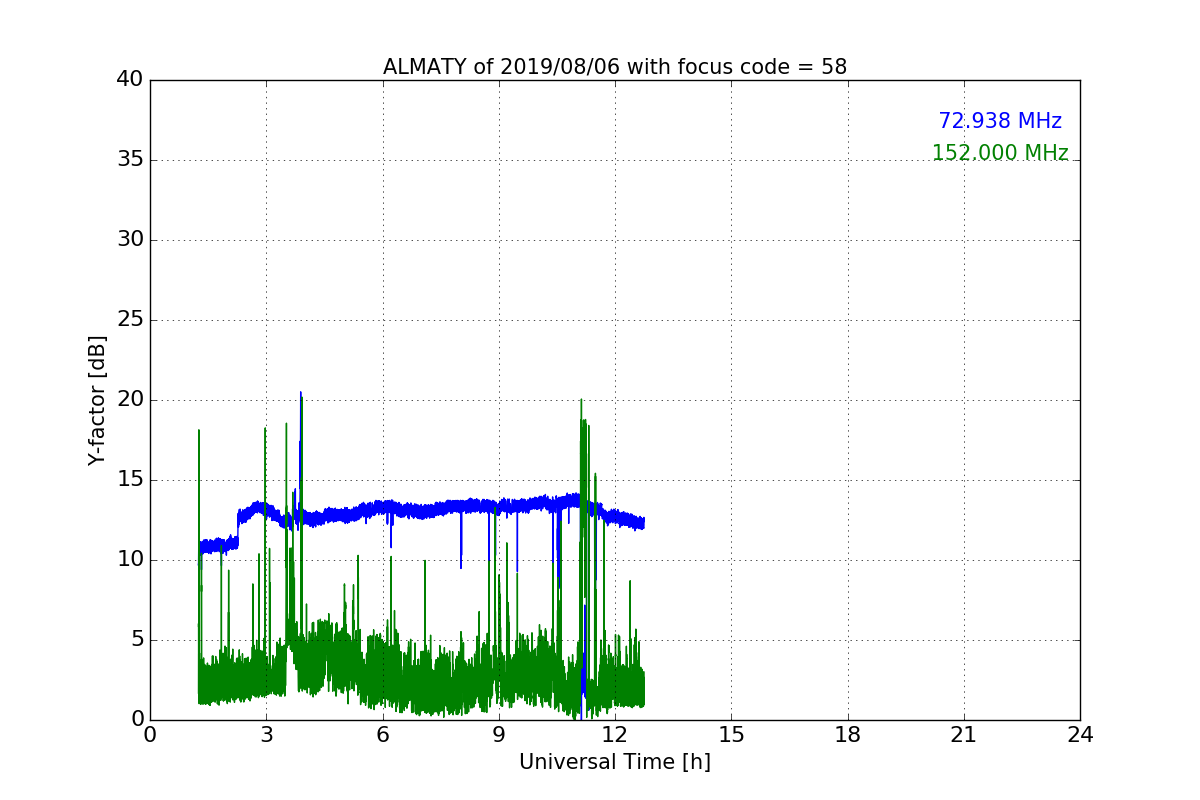Click the x-axis tick label '24'

[1080, 734]
